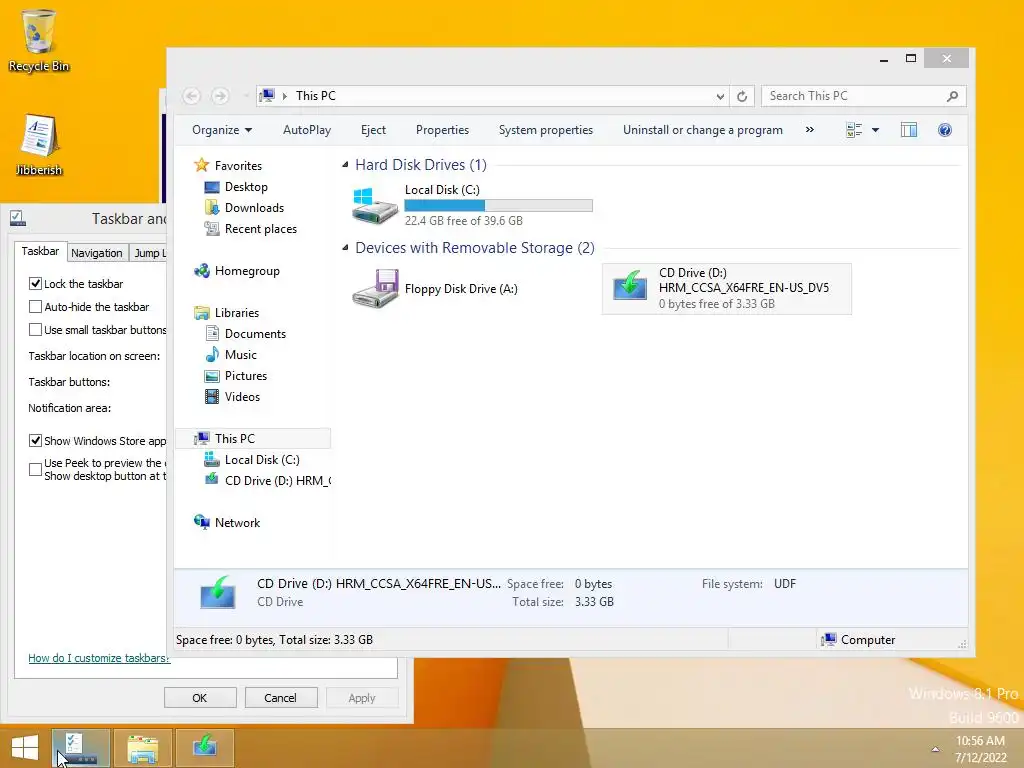
Task: Click the Local Disk (C:) capacity bar
Action: click(498, 205)
